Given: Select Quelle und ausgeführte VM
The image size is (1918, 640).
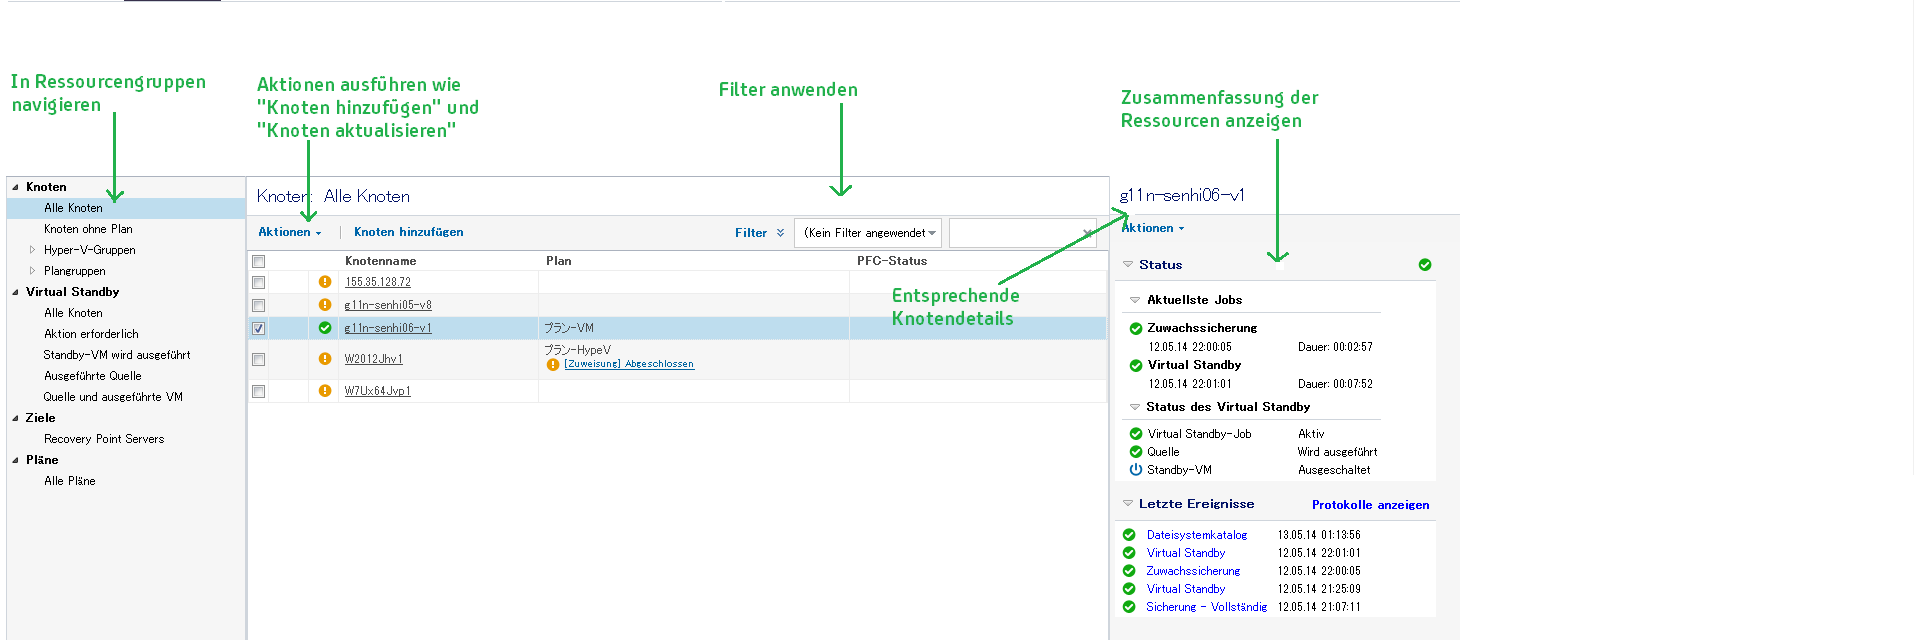Looking at the screenshot, I should 113,397.
